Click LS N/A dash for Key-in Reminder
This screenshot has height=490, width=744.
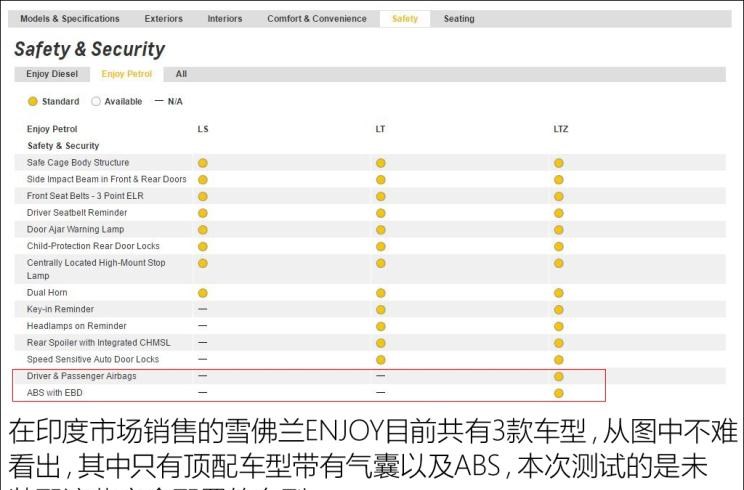tap(203, 309)
